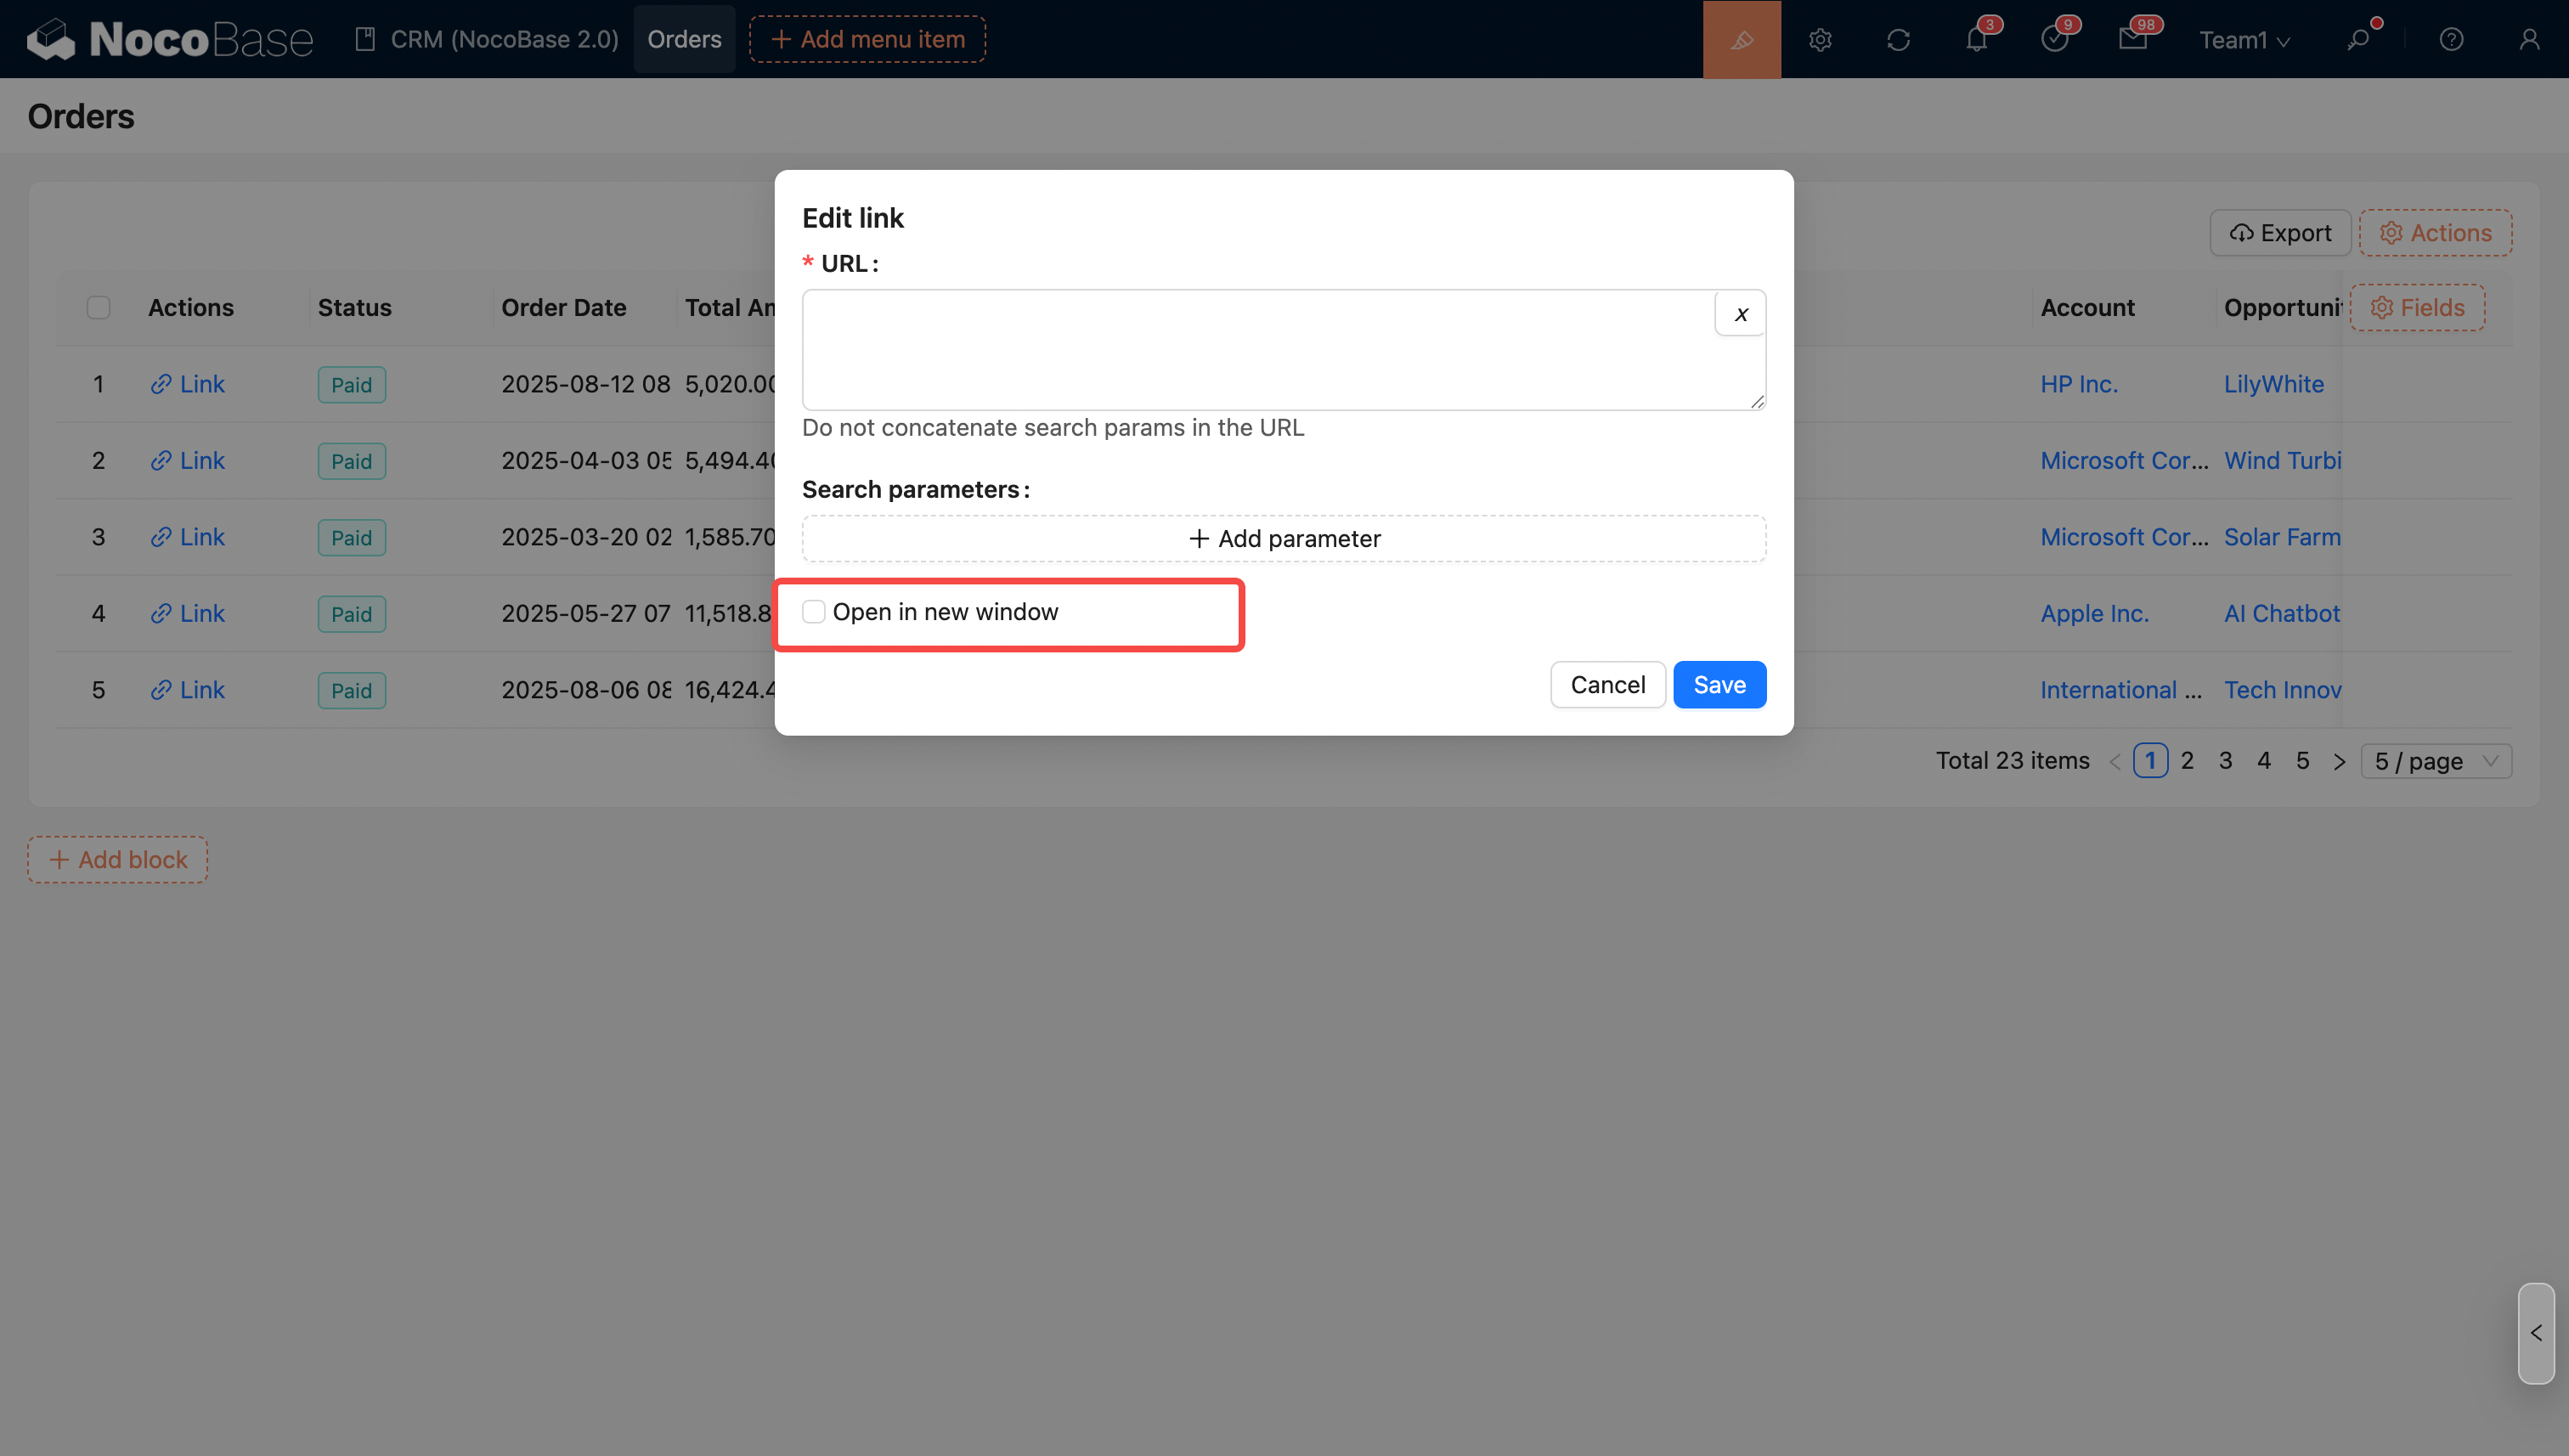Click Add parameter button
This screenshot has height=1456, width=2569.
pos(1283,539)
